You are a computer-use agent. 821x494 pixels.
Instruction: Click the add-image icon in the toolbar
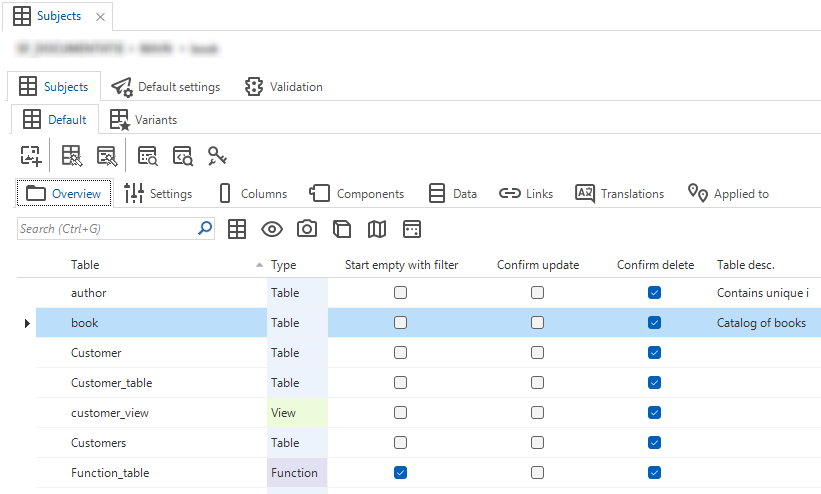click(31, 156)
